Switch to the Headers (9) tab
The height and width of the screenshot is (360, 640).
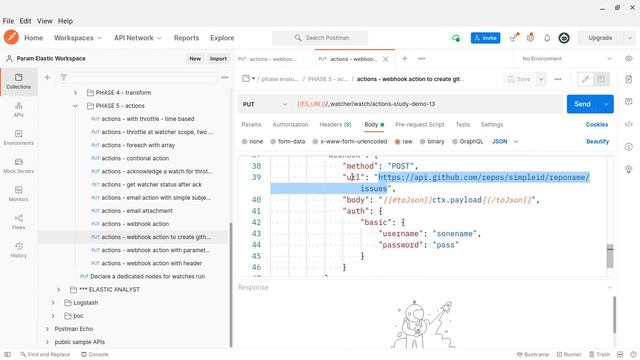[x=335, y=124]
